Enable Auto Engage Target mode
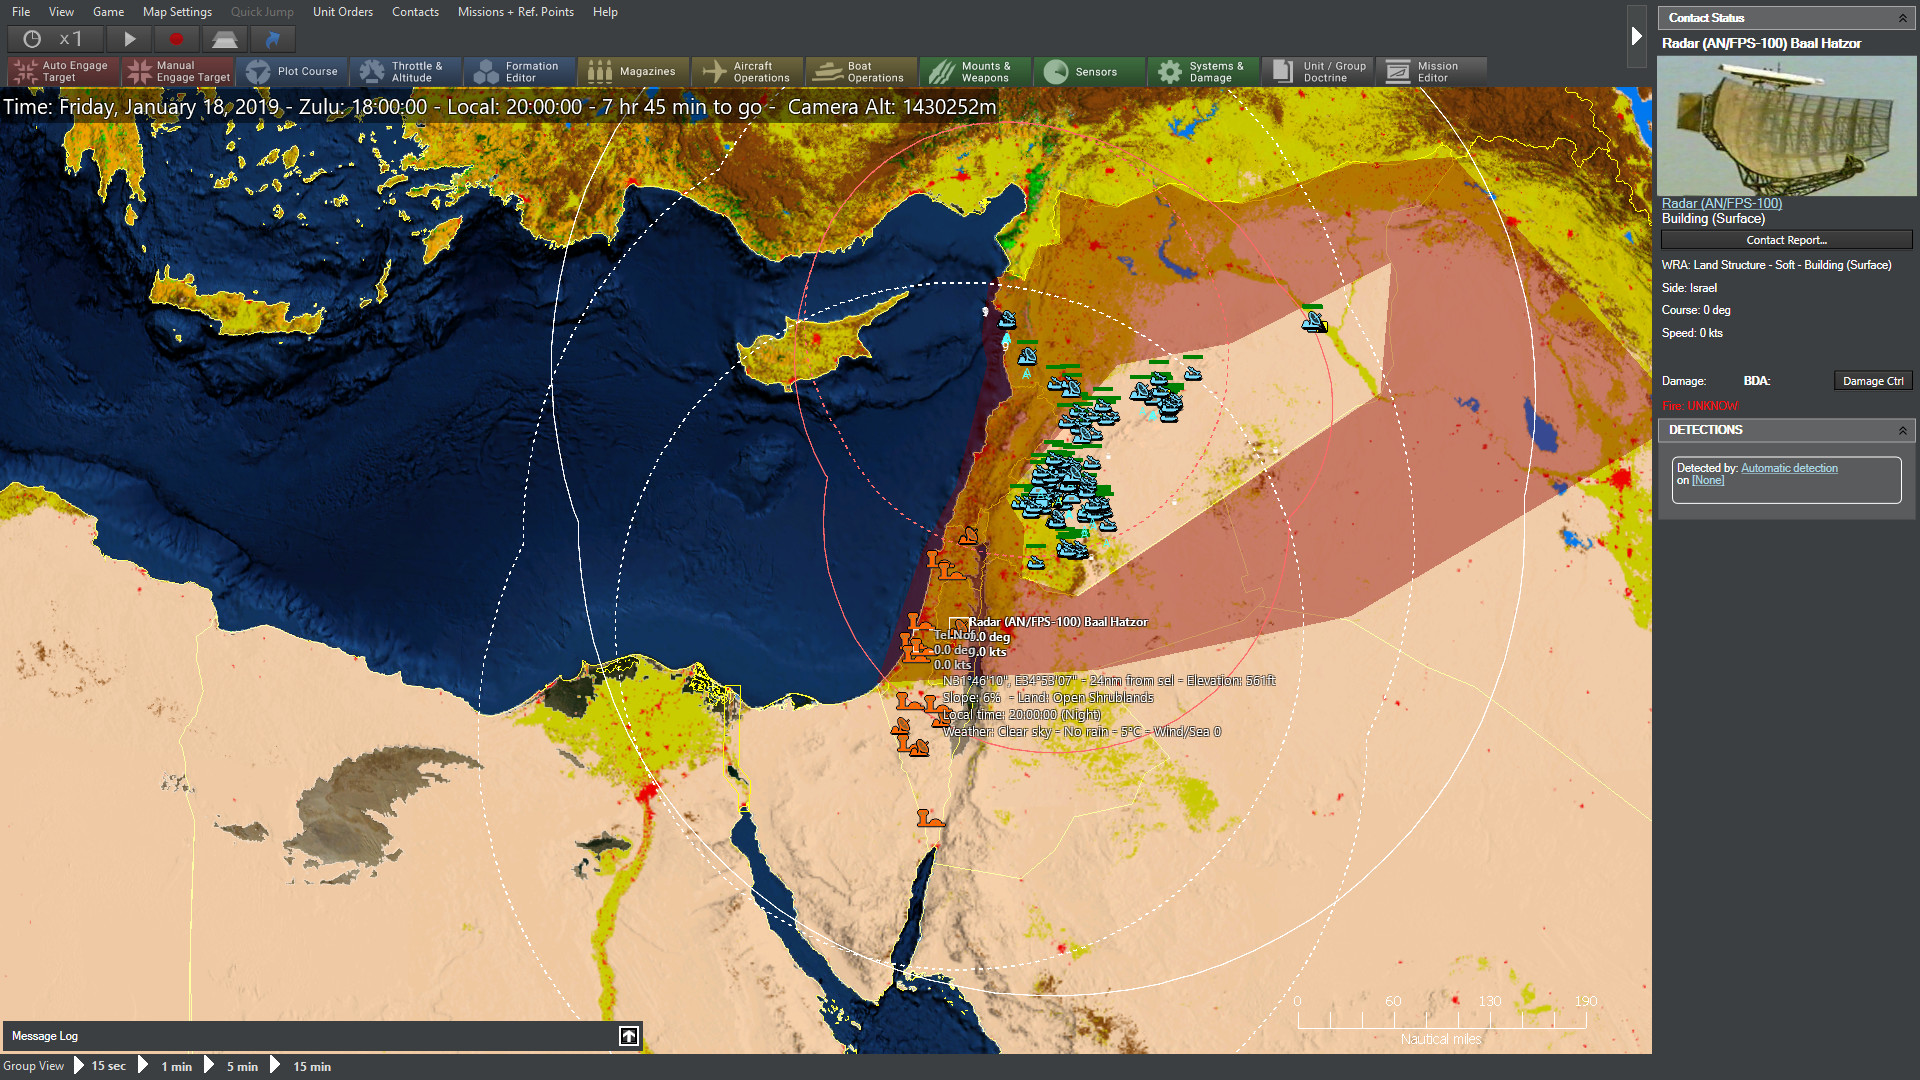 pos(62,71)
